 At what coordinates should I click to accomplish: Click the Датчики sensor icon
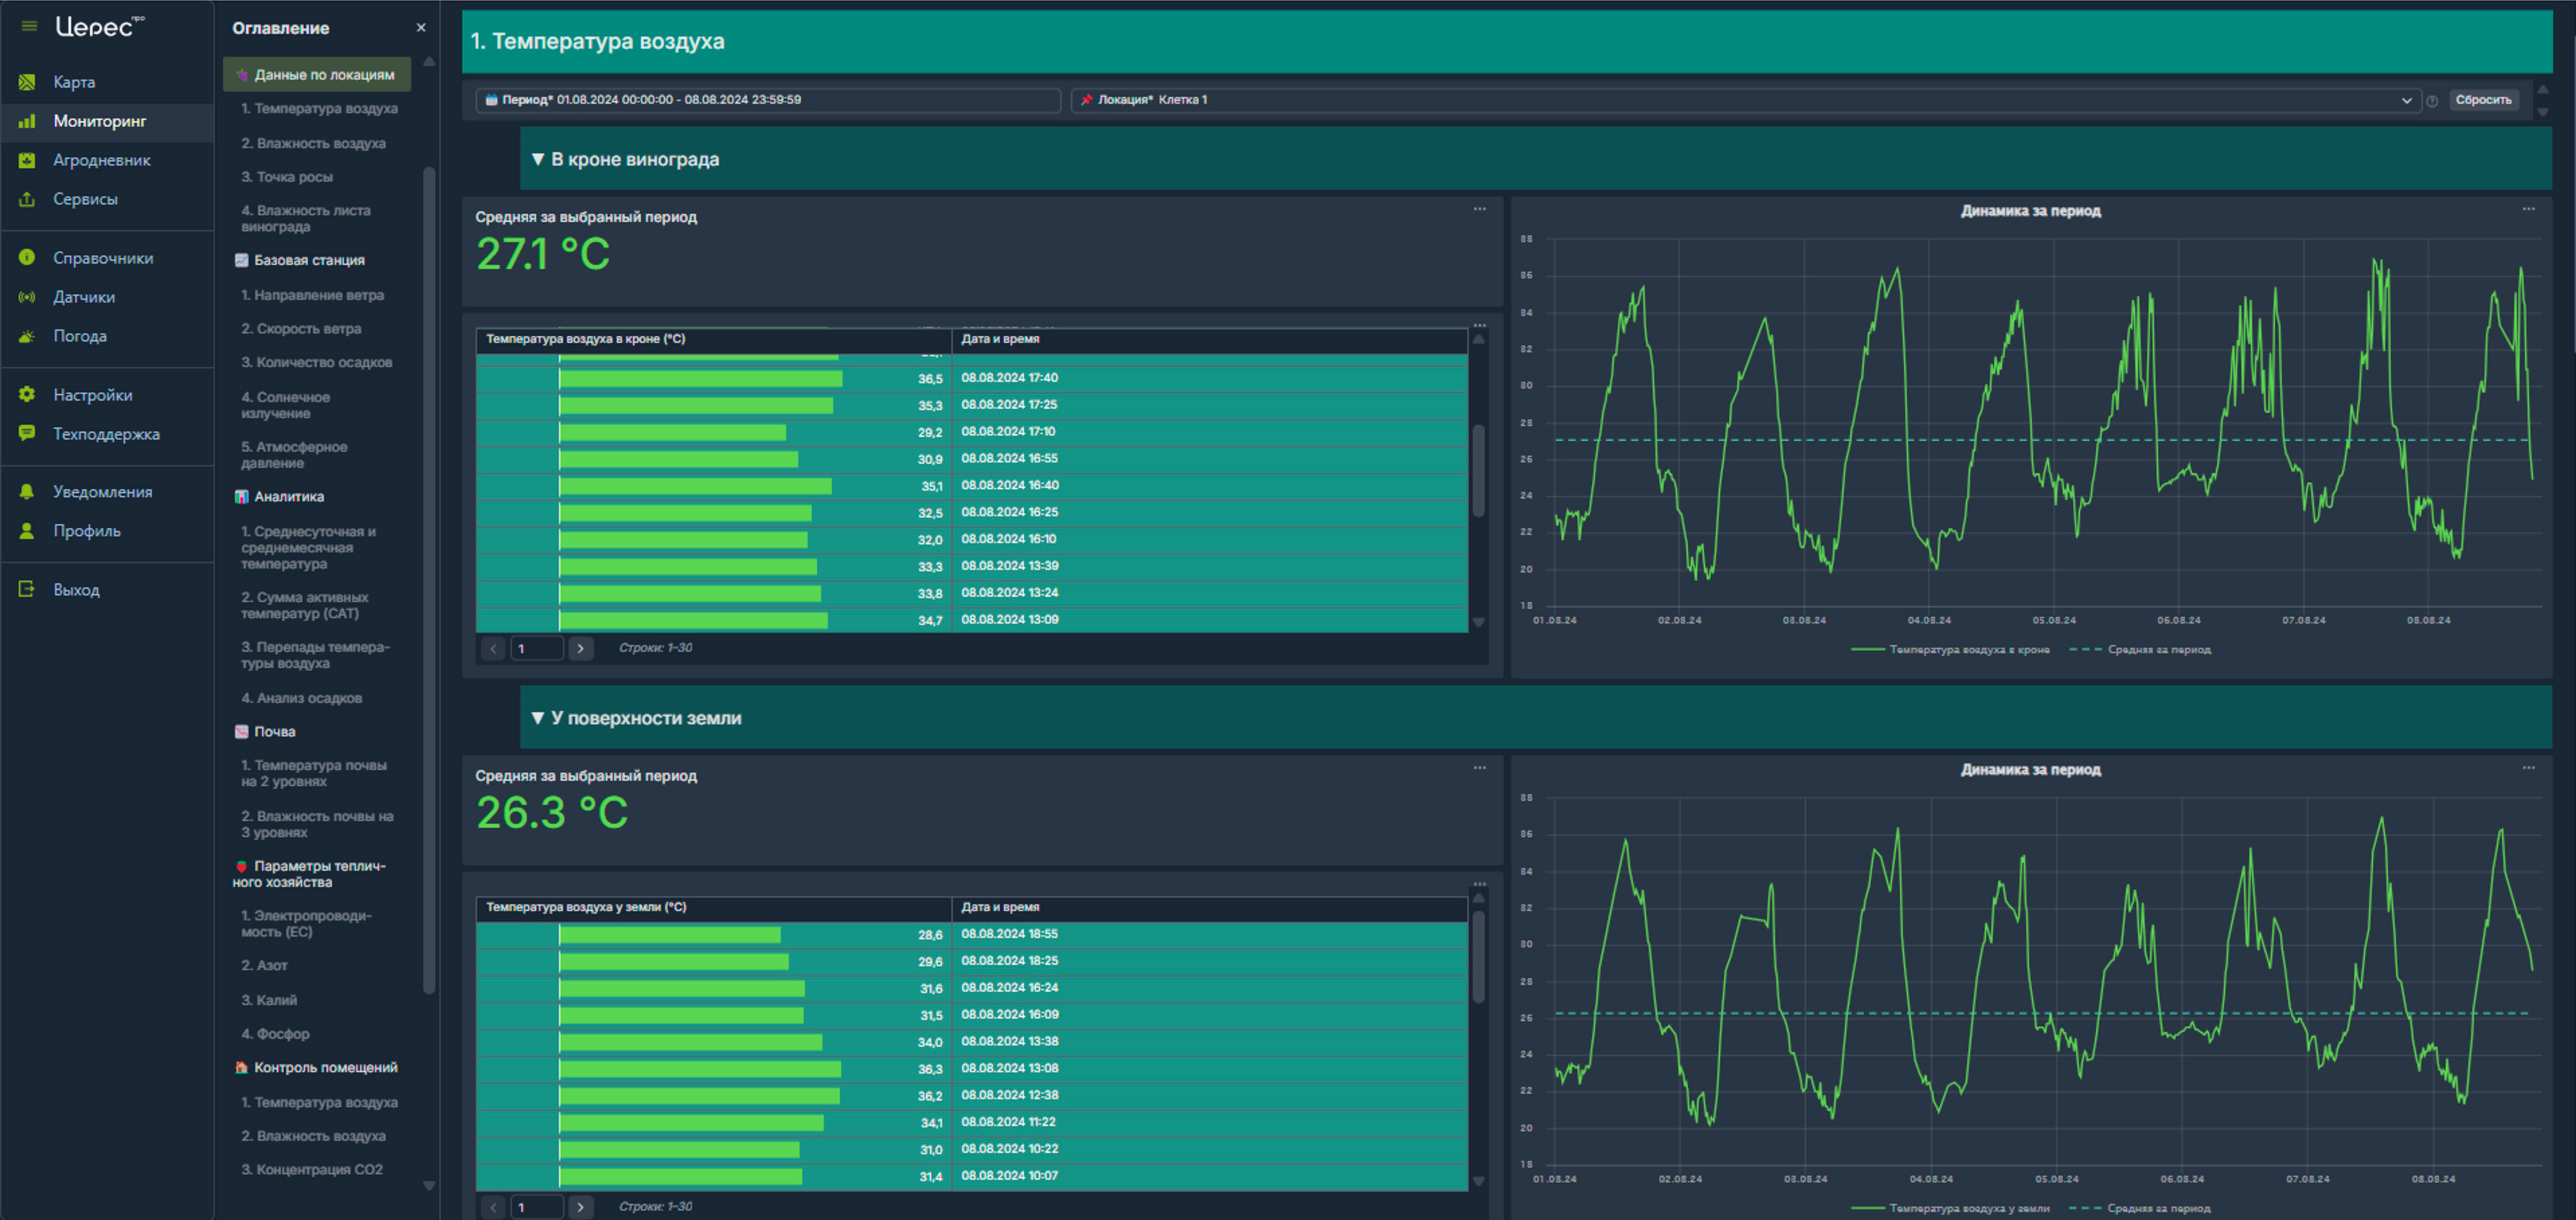(27, 297)
